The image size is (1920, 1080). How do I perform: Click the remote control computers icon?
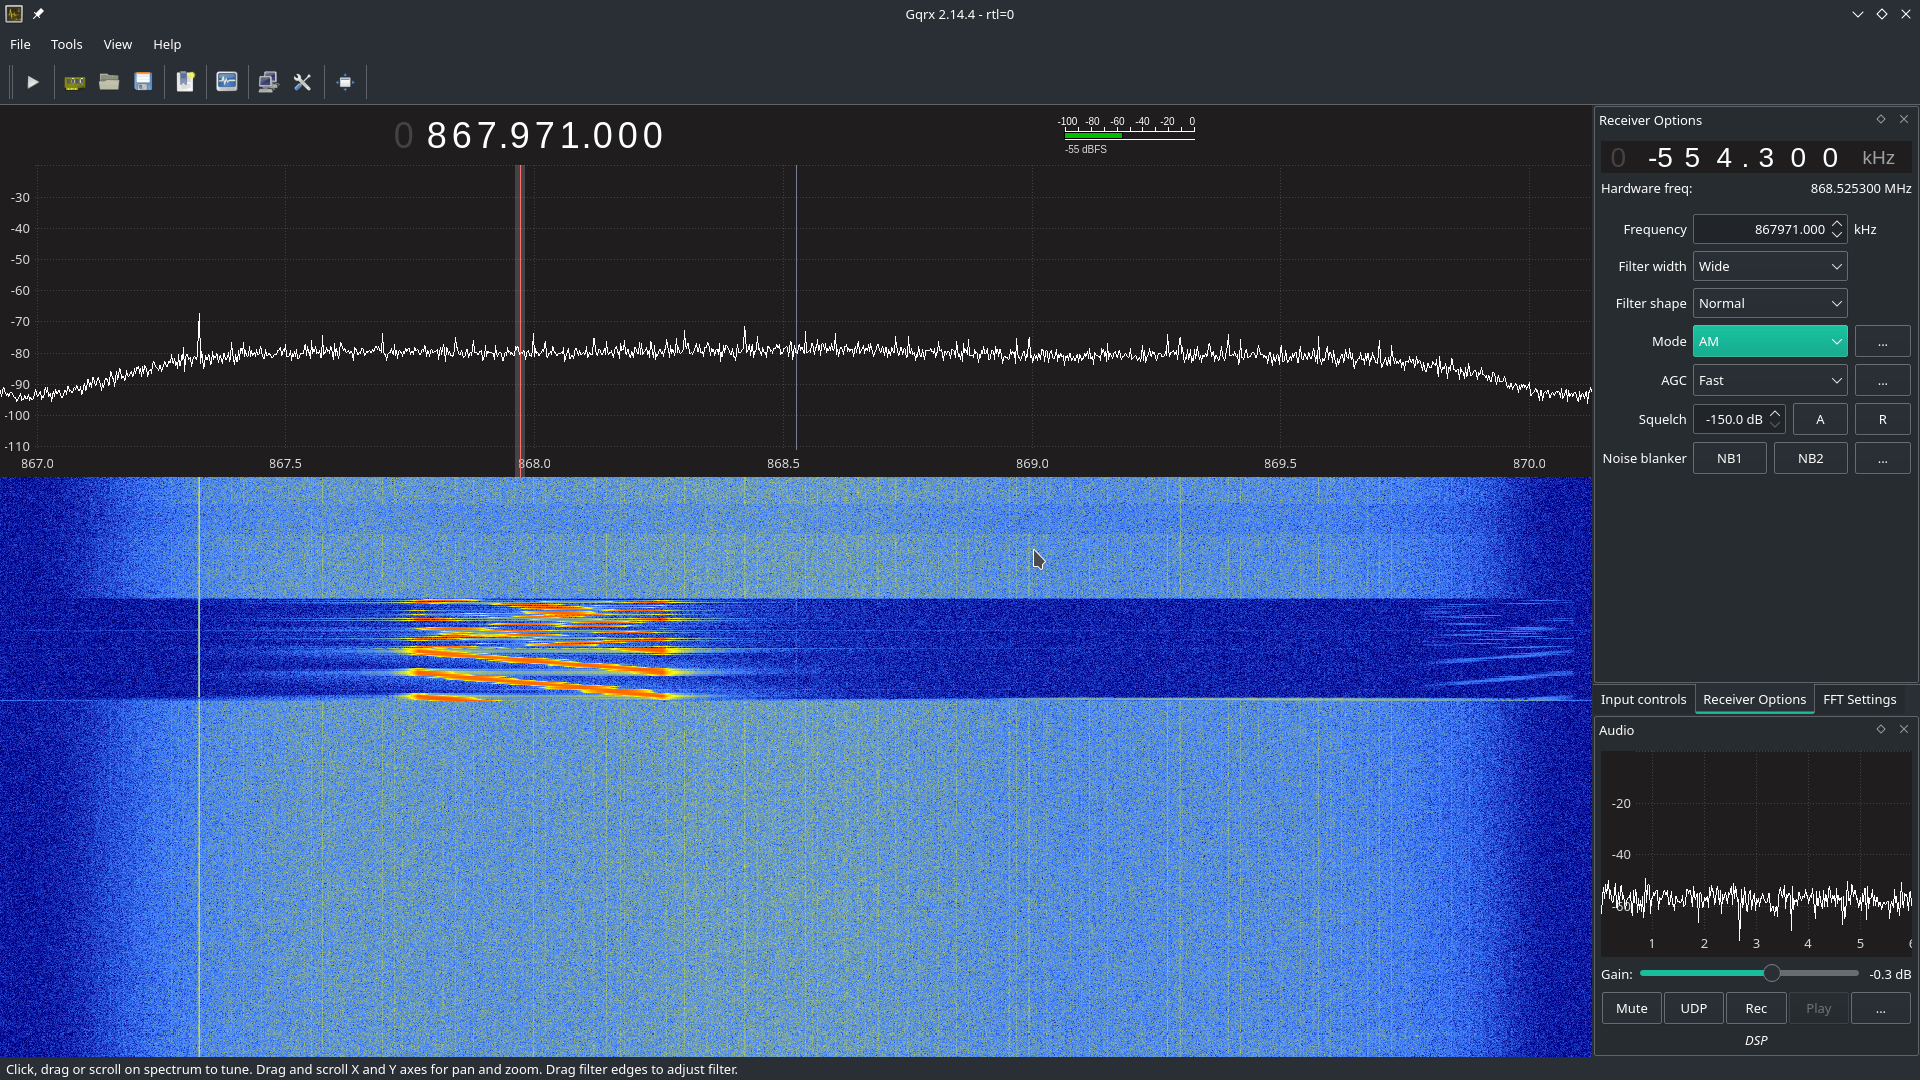pyautogui.click(x=268, y=82)
